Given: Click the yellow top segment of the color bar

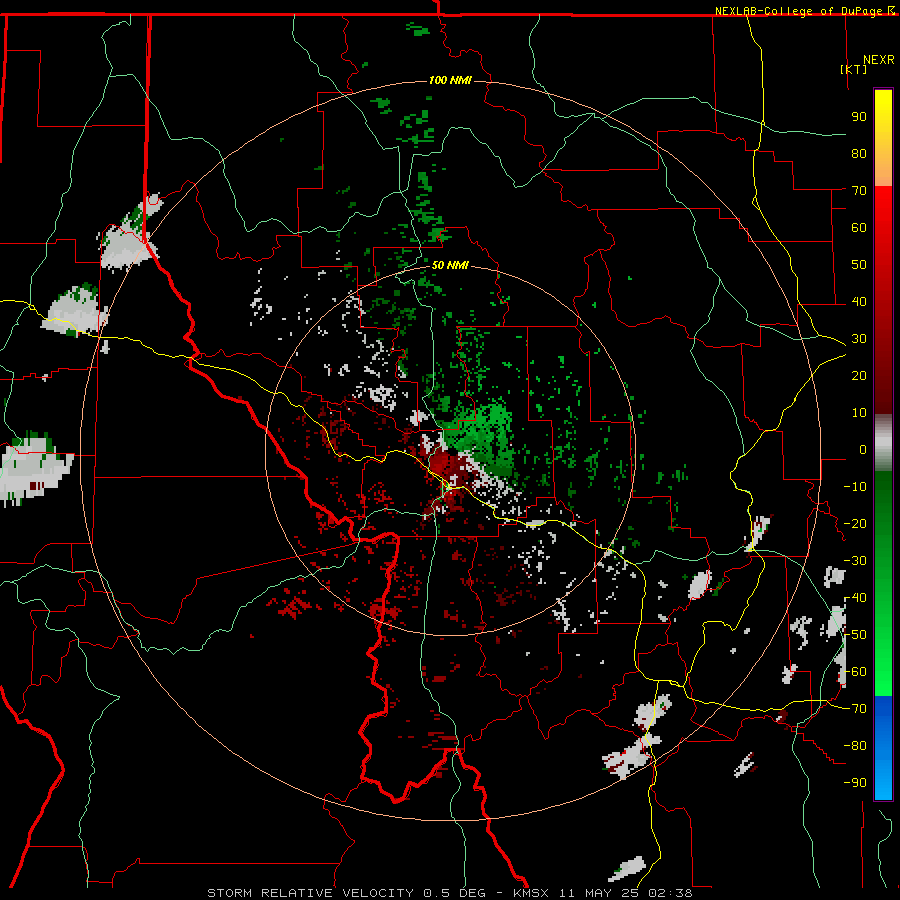Looking at the screenshot, I should coord(883,138).
